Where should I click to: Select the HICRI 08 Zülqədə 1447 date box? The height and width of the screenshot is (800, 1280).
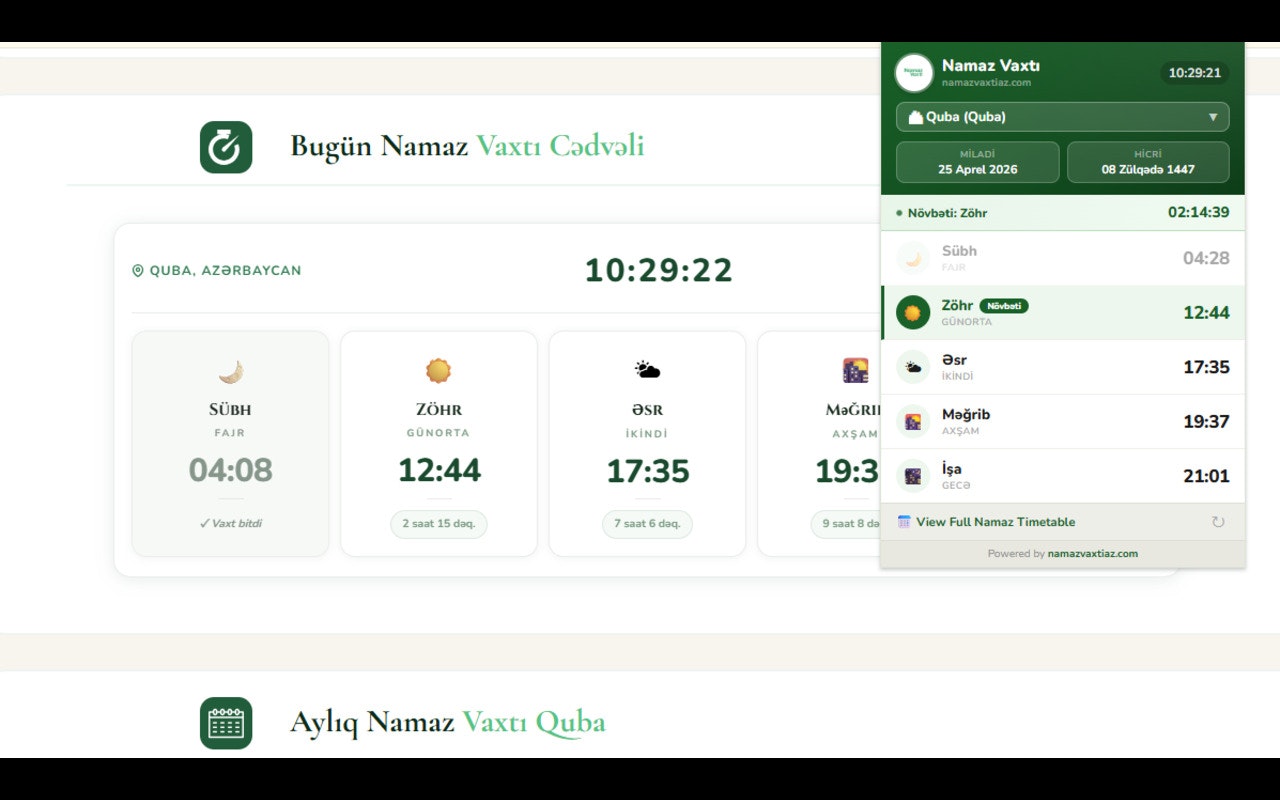tap(1148, 162)
